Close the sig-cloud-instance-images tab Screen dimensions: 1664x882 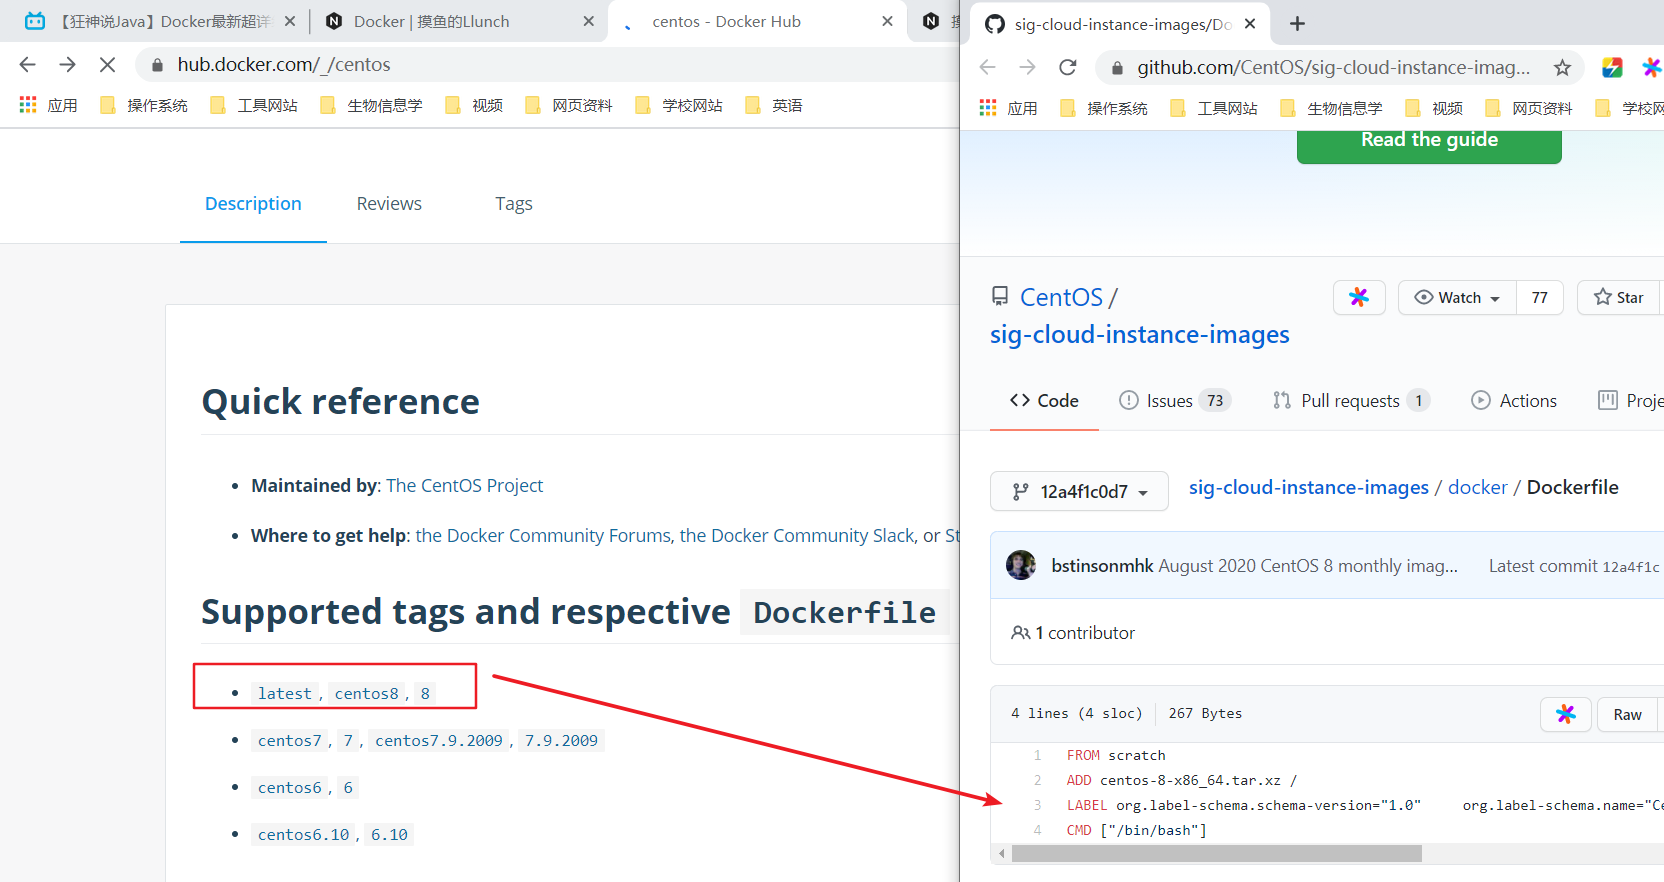[1250, 23]
